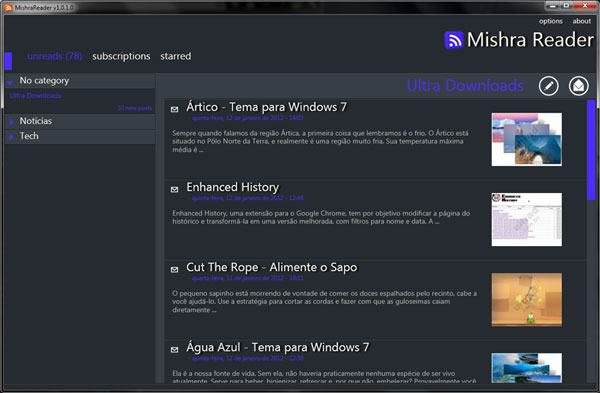The width and height of the screenshot is (600, 393).
Task: Expand the Tech category arrow
Action: point(11,137)
